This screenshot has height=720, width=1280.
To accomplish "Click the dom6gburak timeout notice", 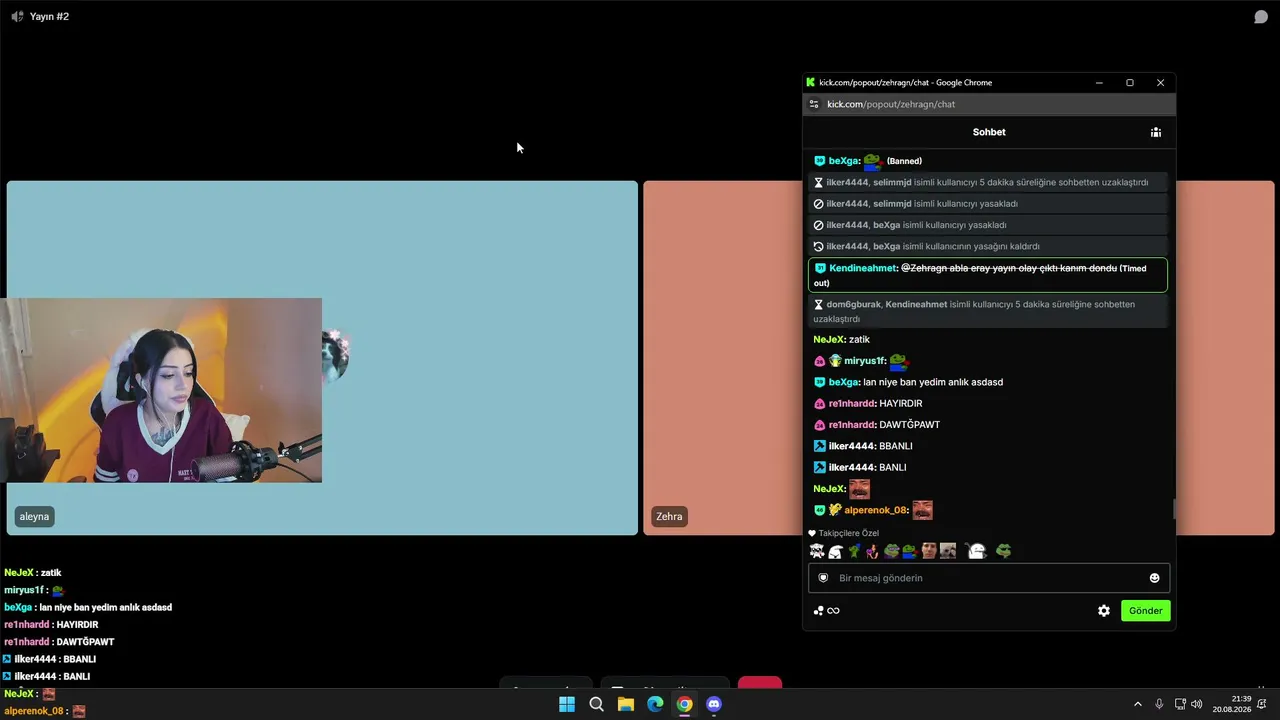I will coord(988,311).
